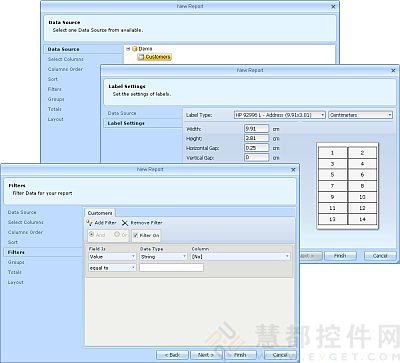This screenshot has width=400, height=363.
Task: Click label cell 8 in label preview
Action: [362, 186]
